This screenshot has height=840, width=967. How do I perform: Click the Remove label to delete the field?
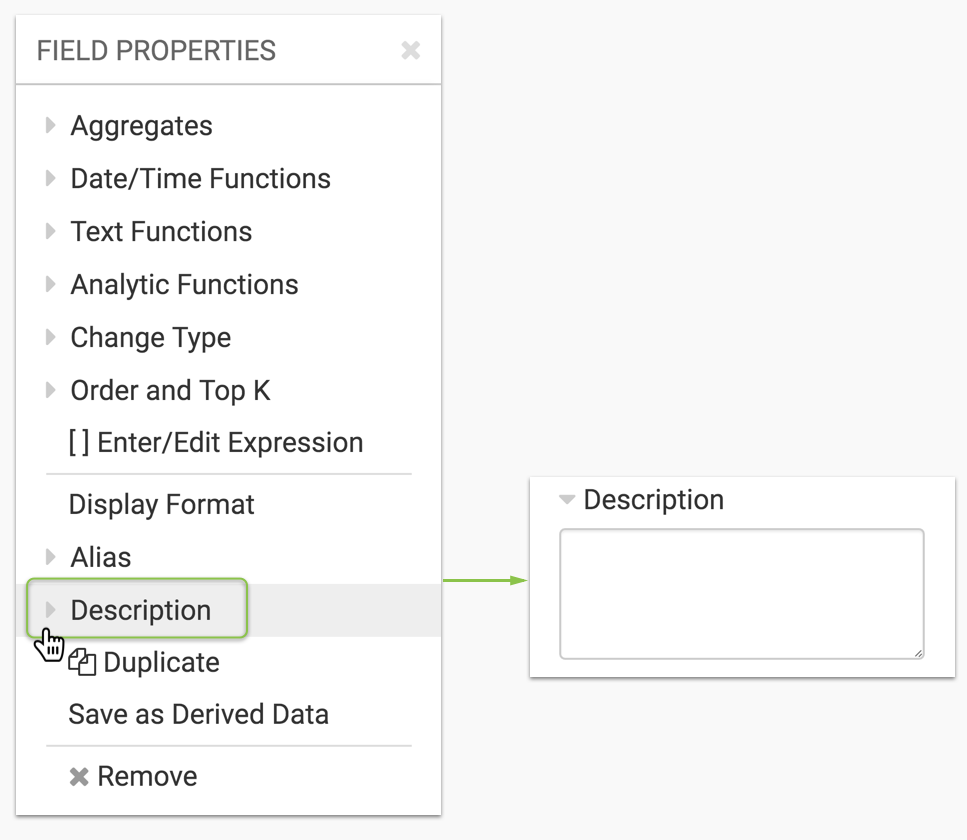coord(147,777)
